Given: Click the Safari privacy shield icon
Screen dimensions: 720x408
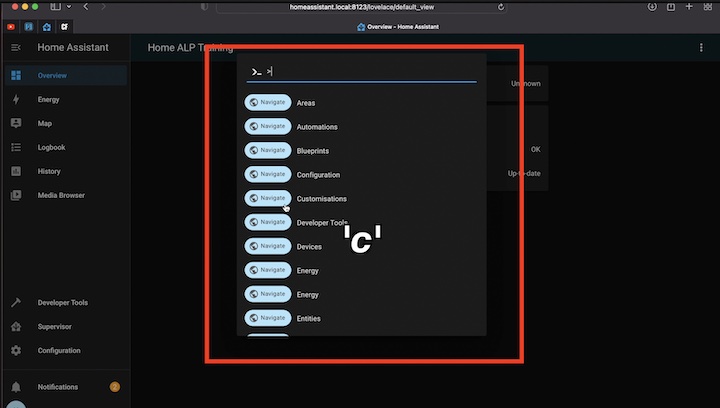Looking at the screenshot, I should click(x=204, y=7).
